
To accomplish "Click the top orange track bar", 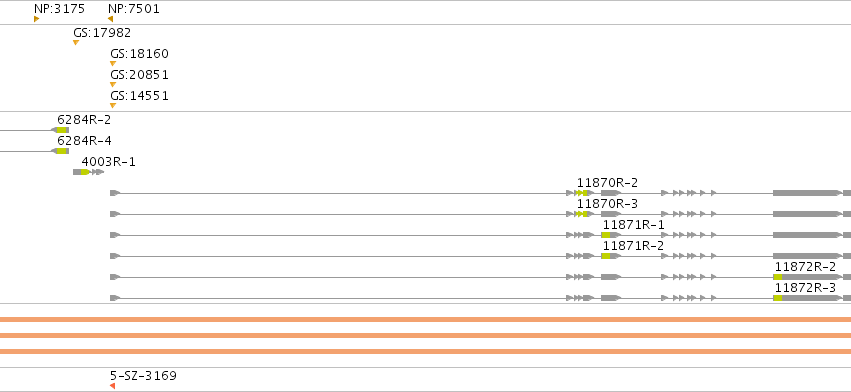I will (426, 320).
